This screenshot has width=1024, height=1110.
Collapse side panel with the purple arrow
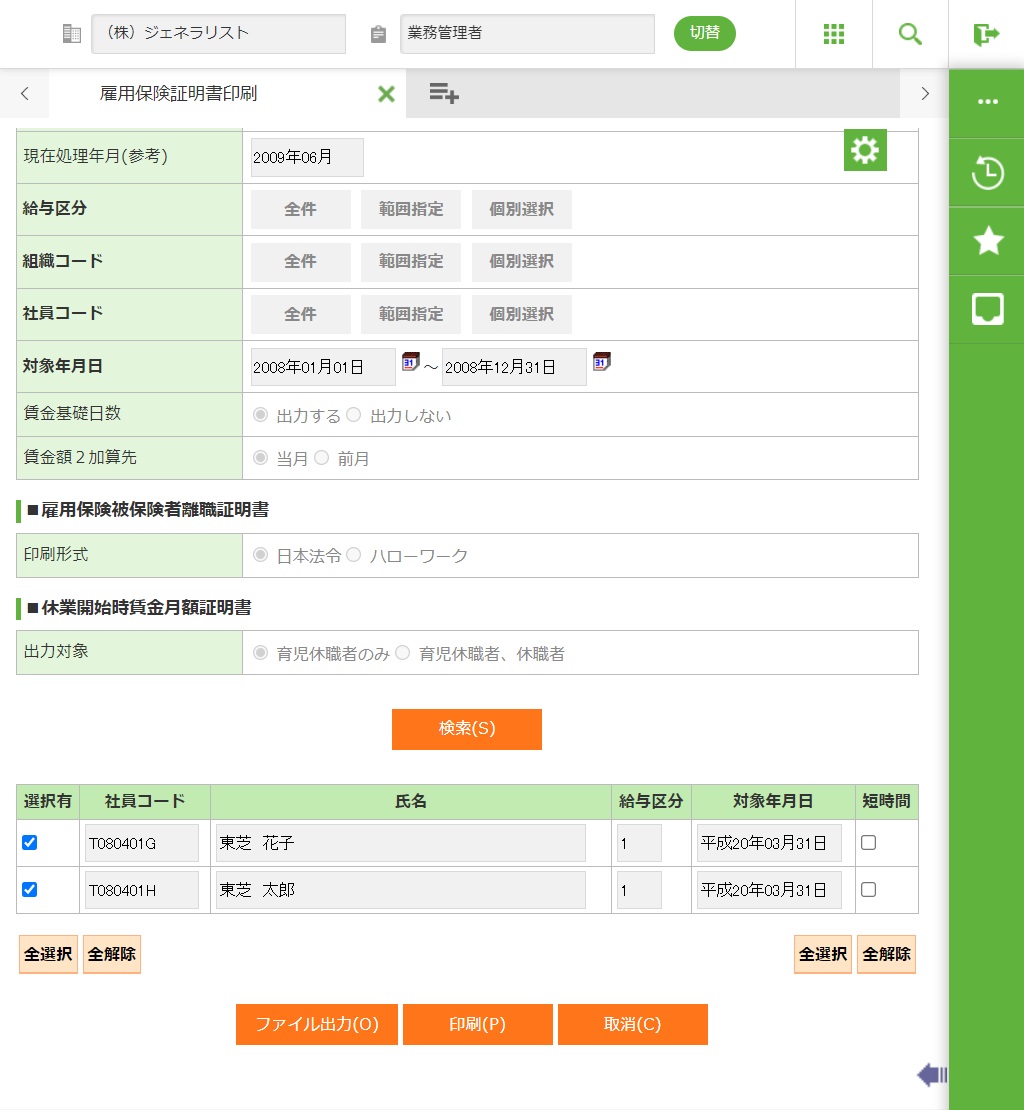(931, 1075)
